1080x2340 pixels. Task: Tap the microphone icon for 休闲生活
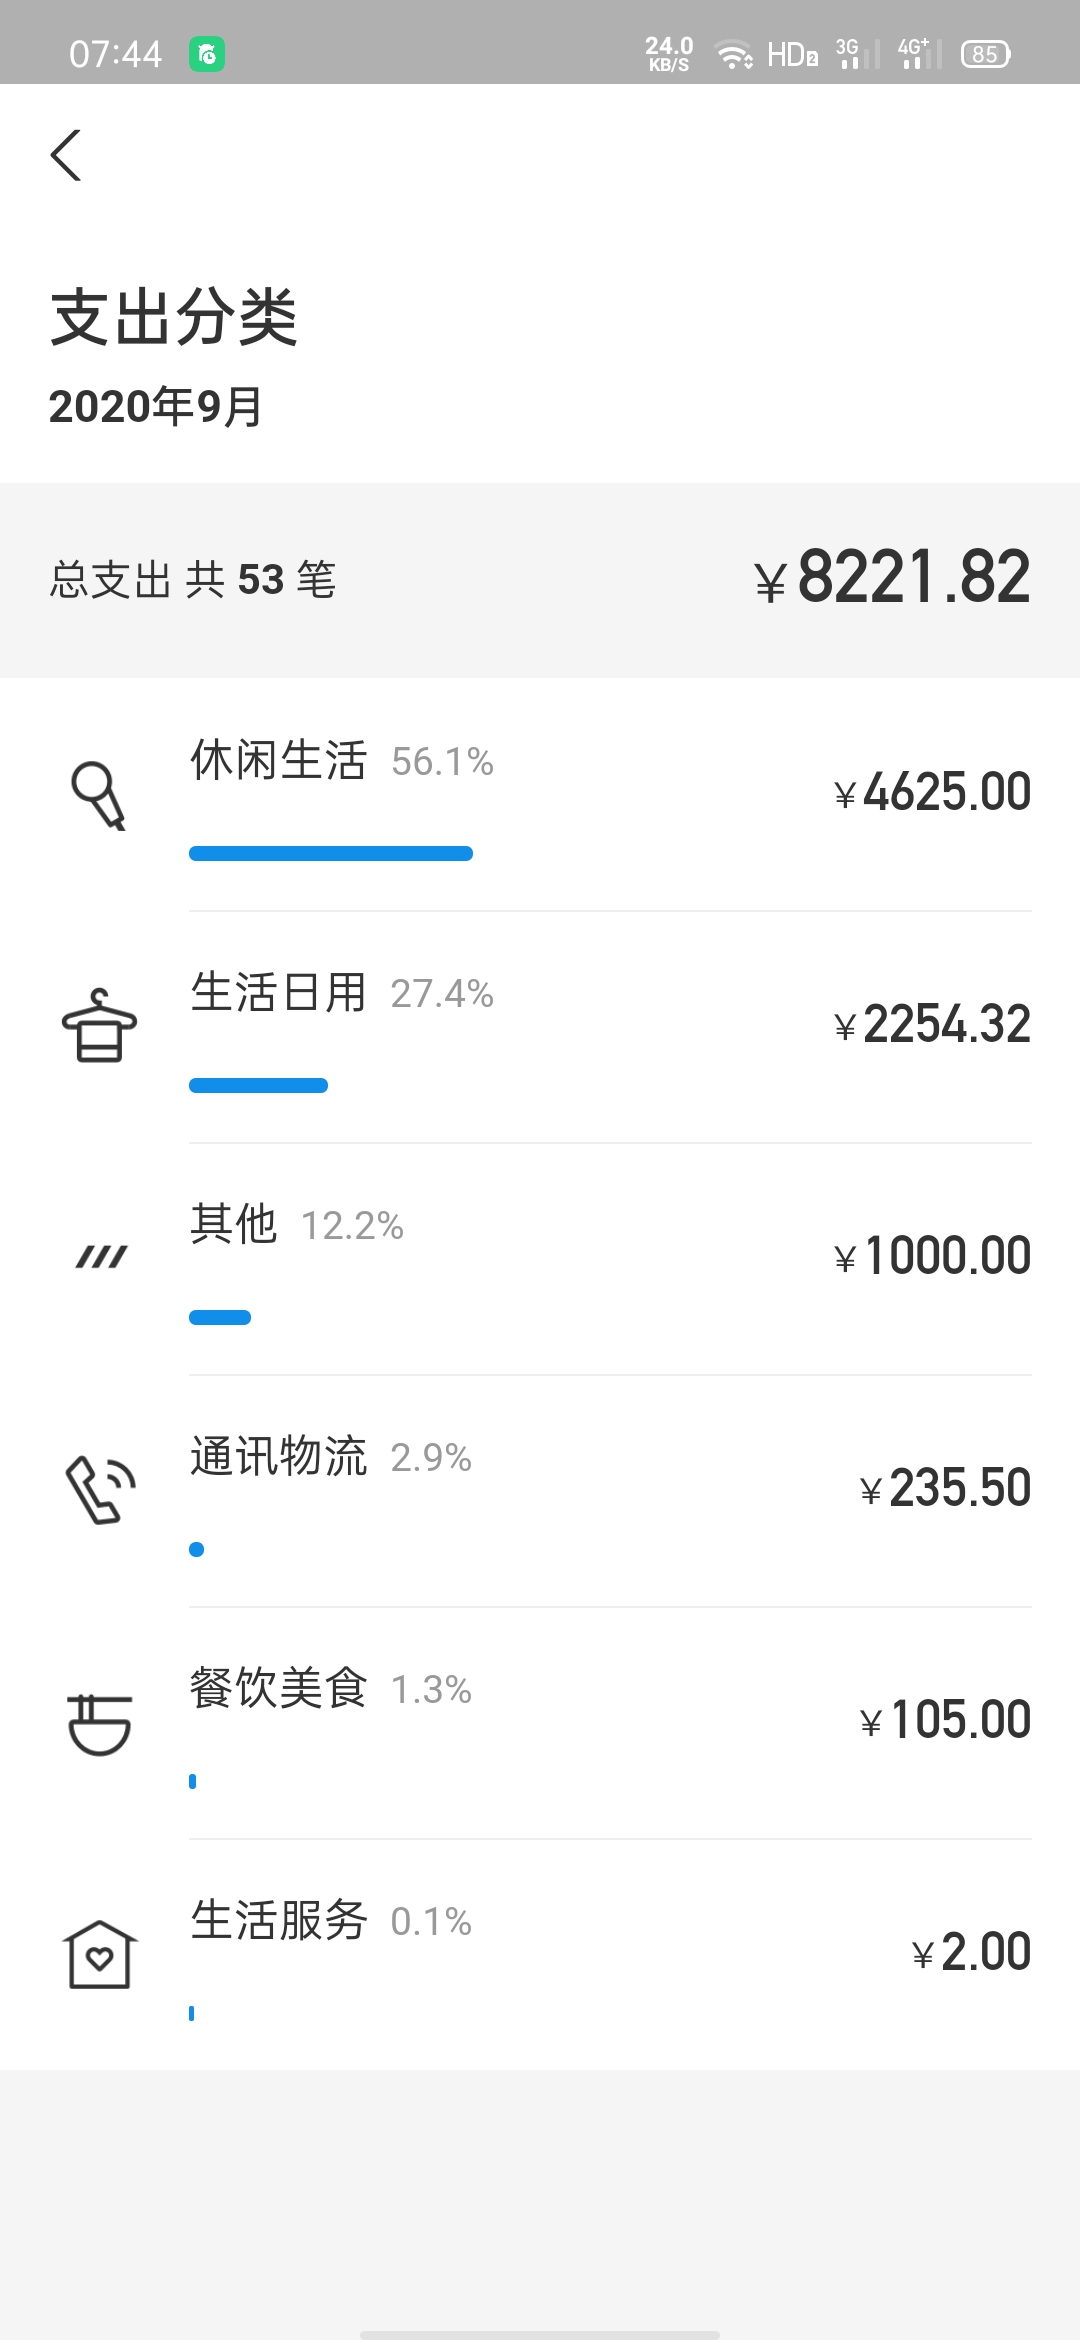click(x=99, y=795)
